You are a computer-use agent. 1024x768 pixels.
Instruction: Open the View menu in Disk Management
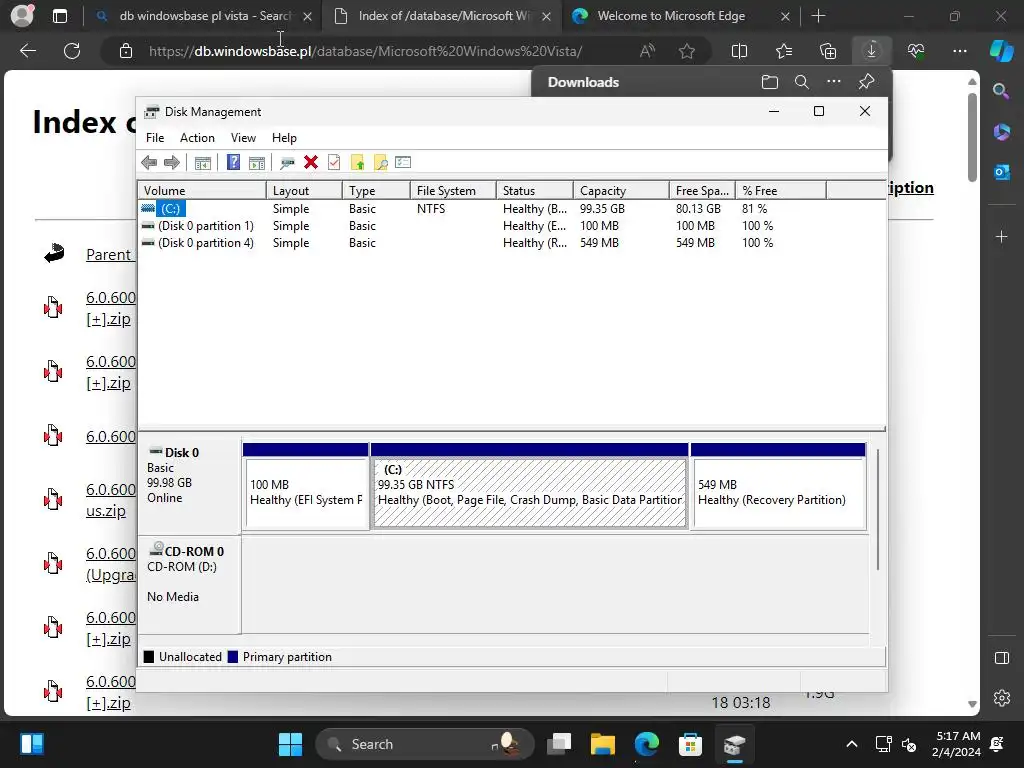[243, 138]
